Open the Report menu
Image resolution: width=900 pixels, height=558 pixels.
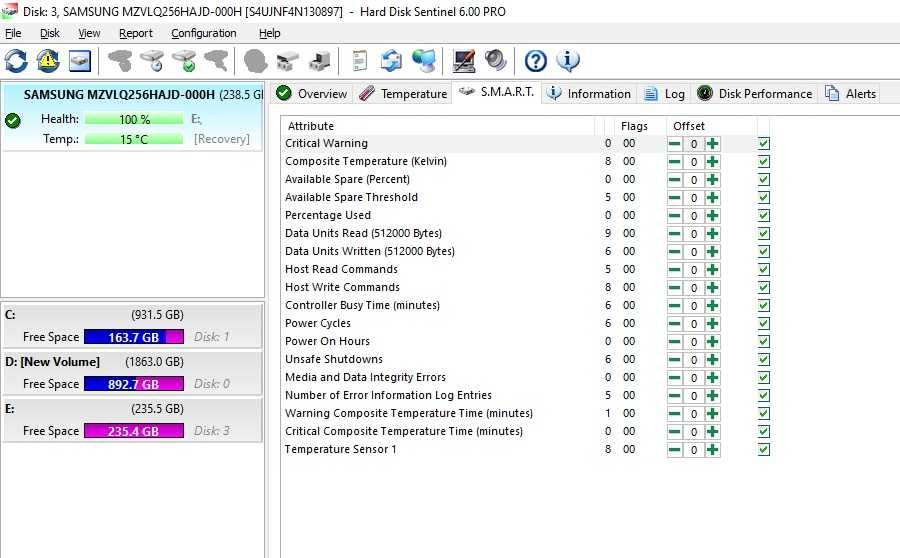pos(135,33)
